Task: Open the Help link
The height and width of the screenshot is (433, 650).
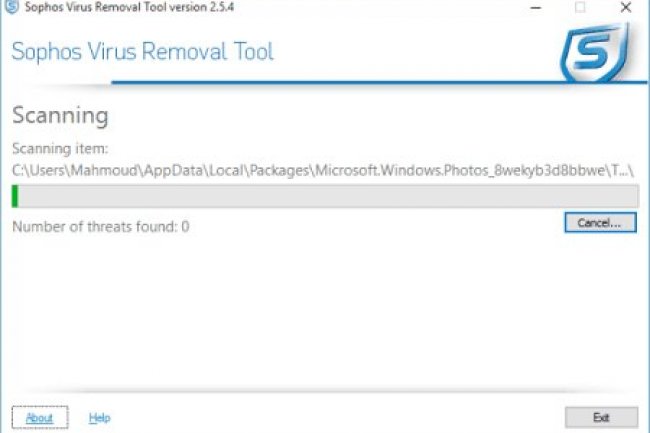Action: coord(99,418)
